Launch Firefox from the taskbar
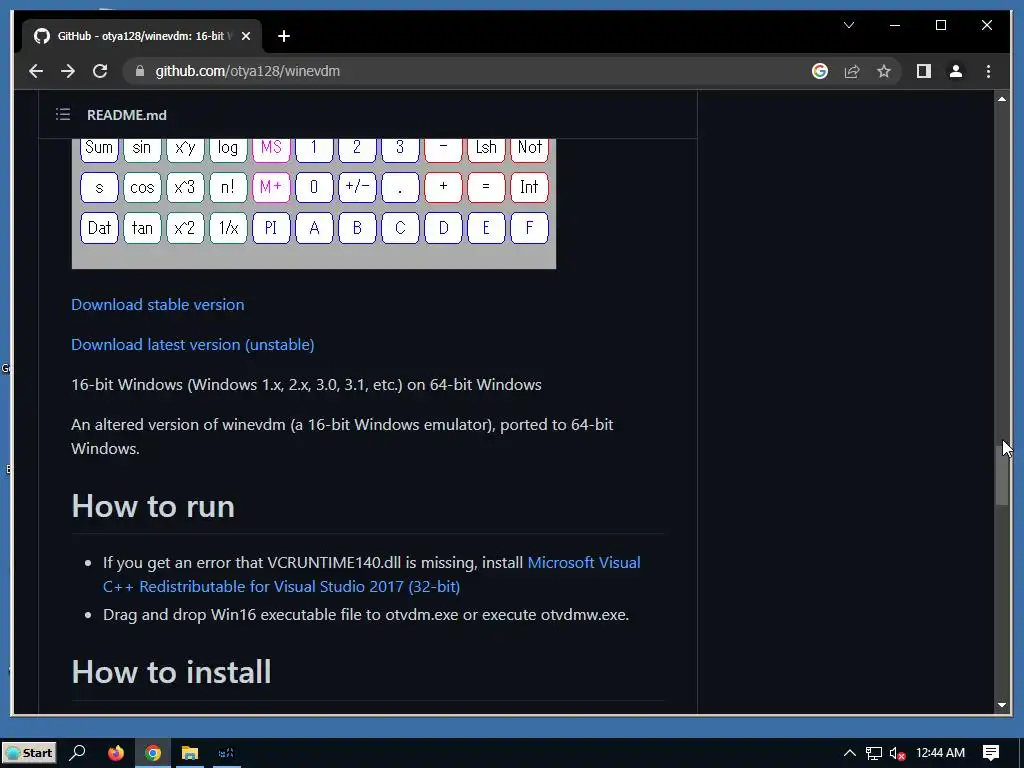The image size is (1024, 768). tap(116, 753)
